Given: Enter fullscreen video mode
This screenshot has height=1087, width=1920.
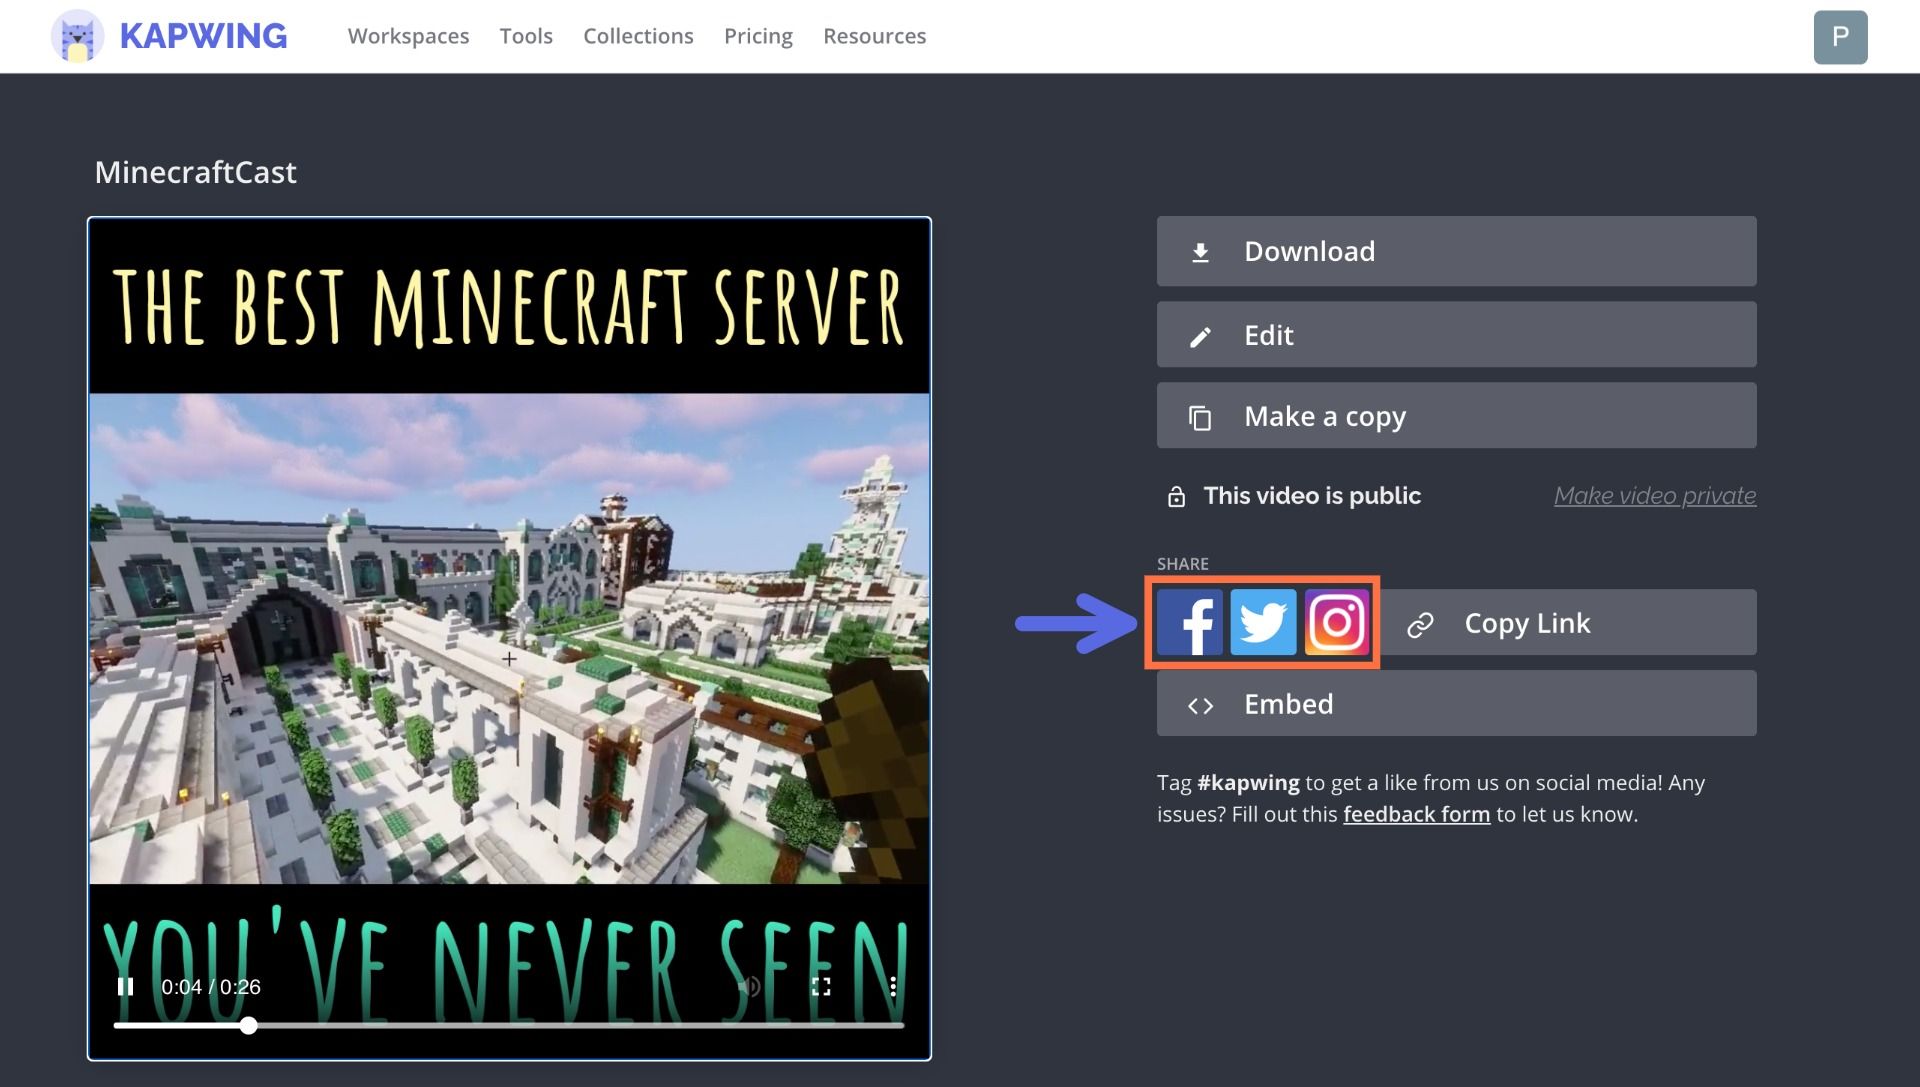Looking at the screenshot, I should [x=821, y=987].
